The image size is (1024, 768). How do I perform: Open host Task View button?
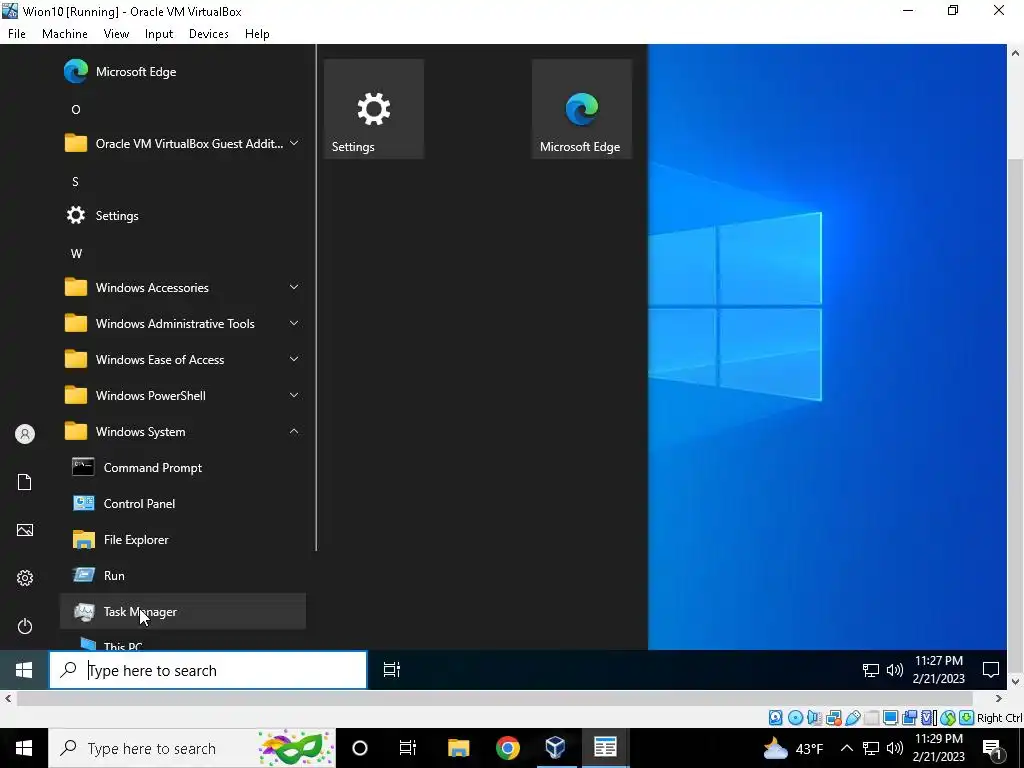pos(408,748)
